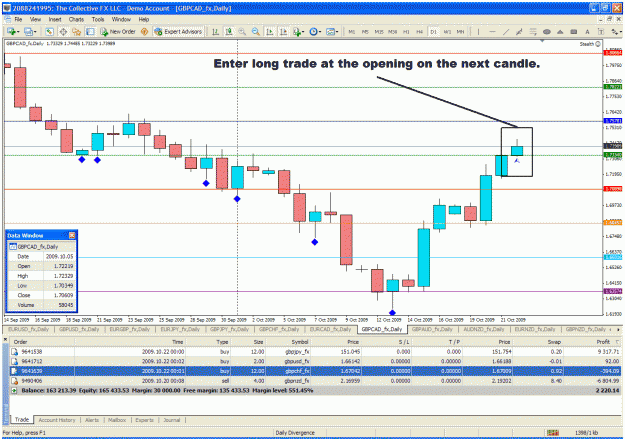Image resolution: width=625 pixels, height=439 pixels.
Task: Expand the New Chart dropdown arrow
Action: tap(18, 32)
